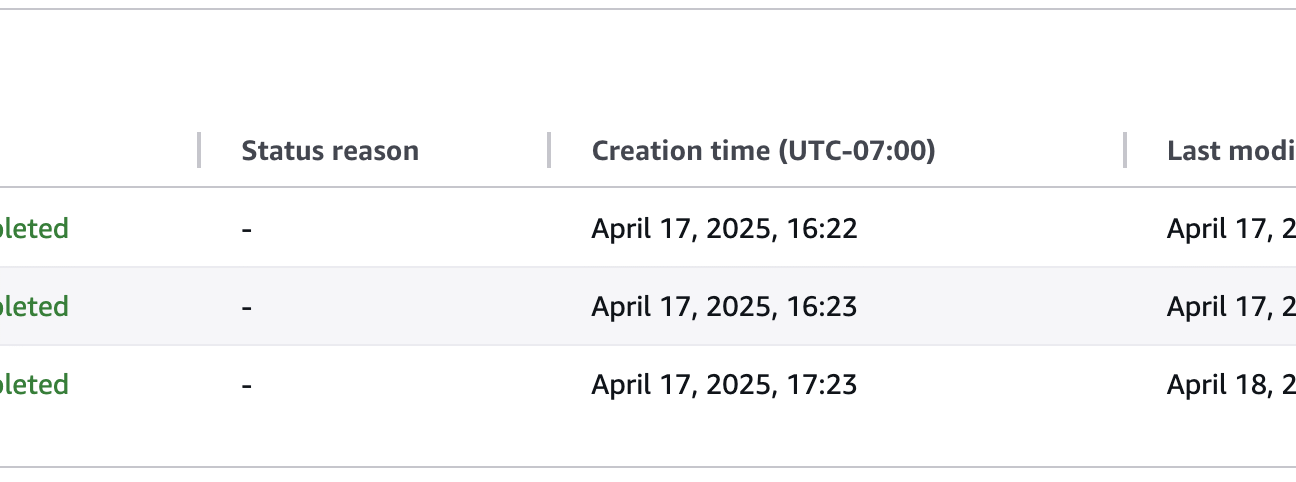
Task: Click last modified date in the 16:22 row
Action: coord(1231,229)
